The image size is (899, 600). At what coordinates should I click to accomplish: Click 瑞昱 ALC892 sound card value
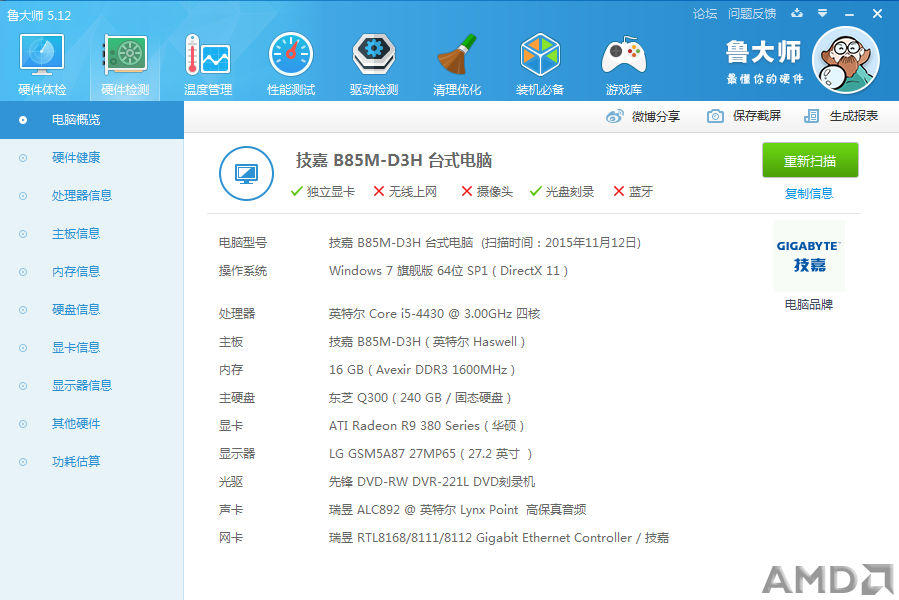pyautogui.click(x=458, y=509)
